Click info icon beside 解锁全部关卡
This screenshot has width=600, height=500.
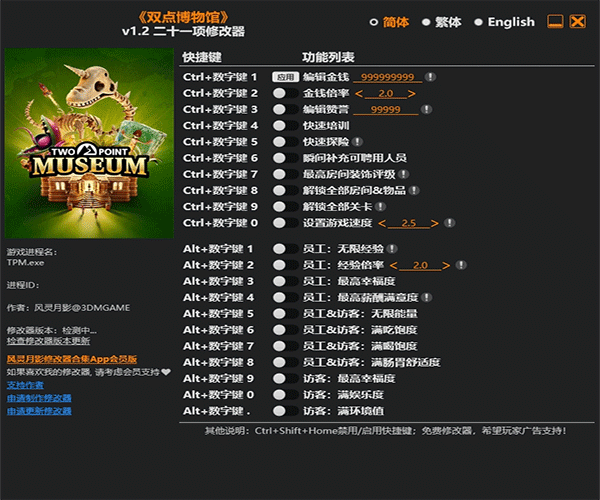point(369,206)
